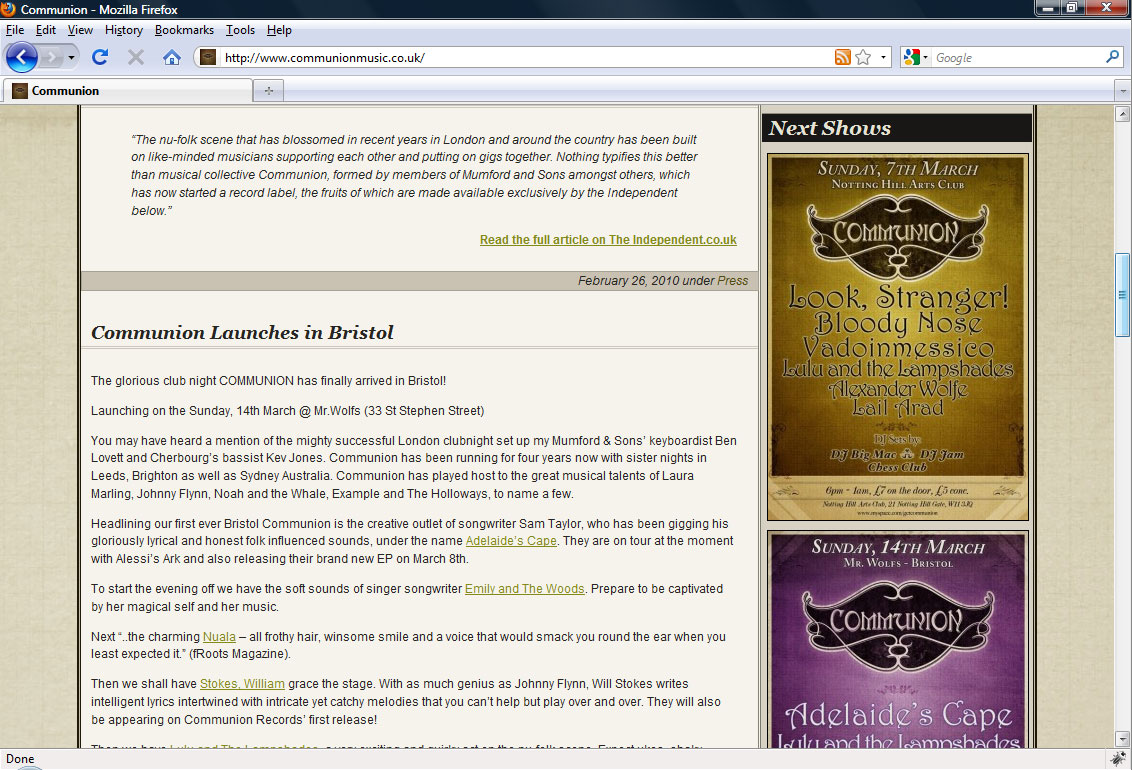Open the Stokes, William link

click(242, 683)
